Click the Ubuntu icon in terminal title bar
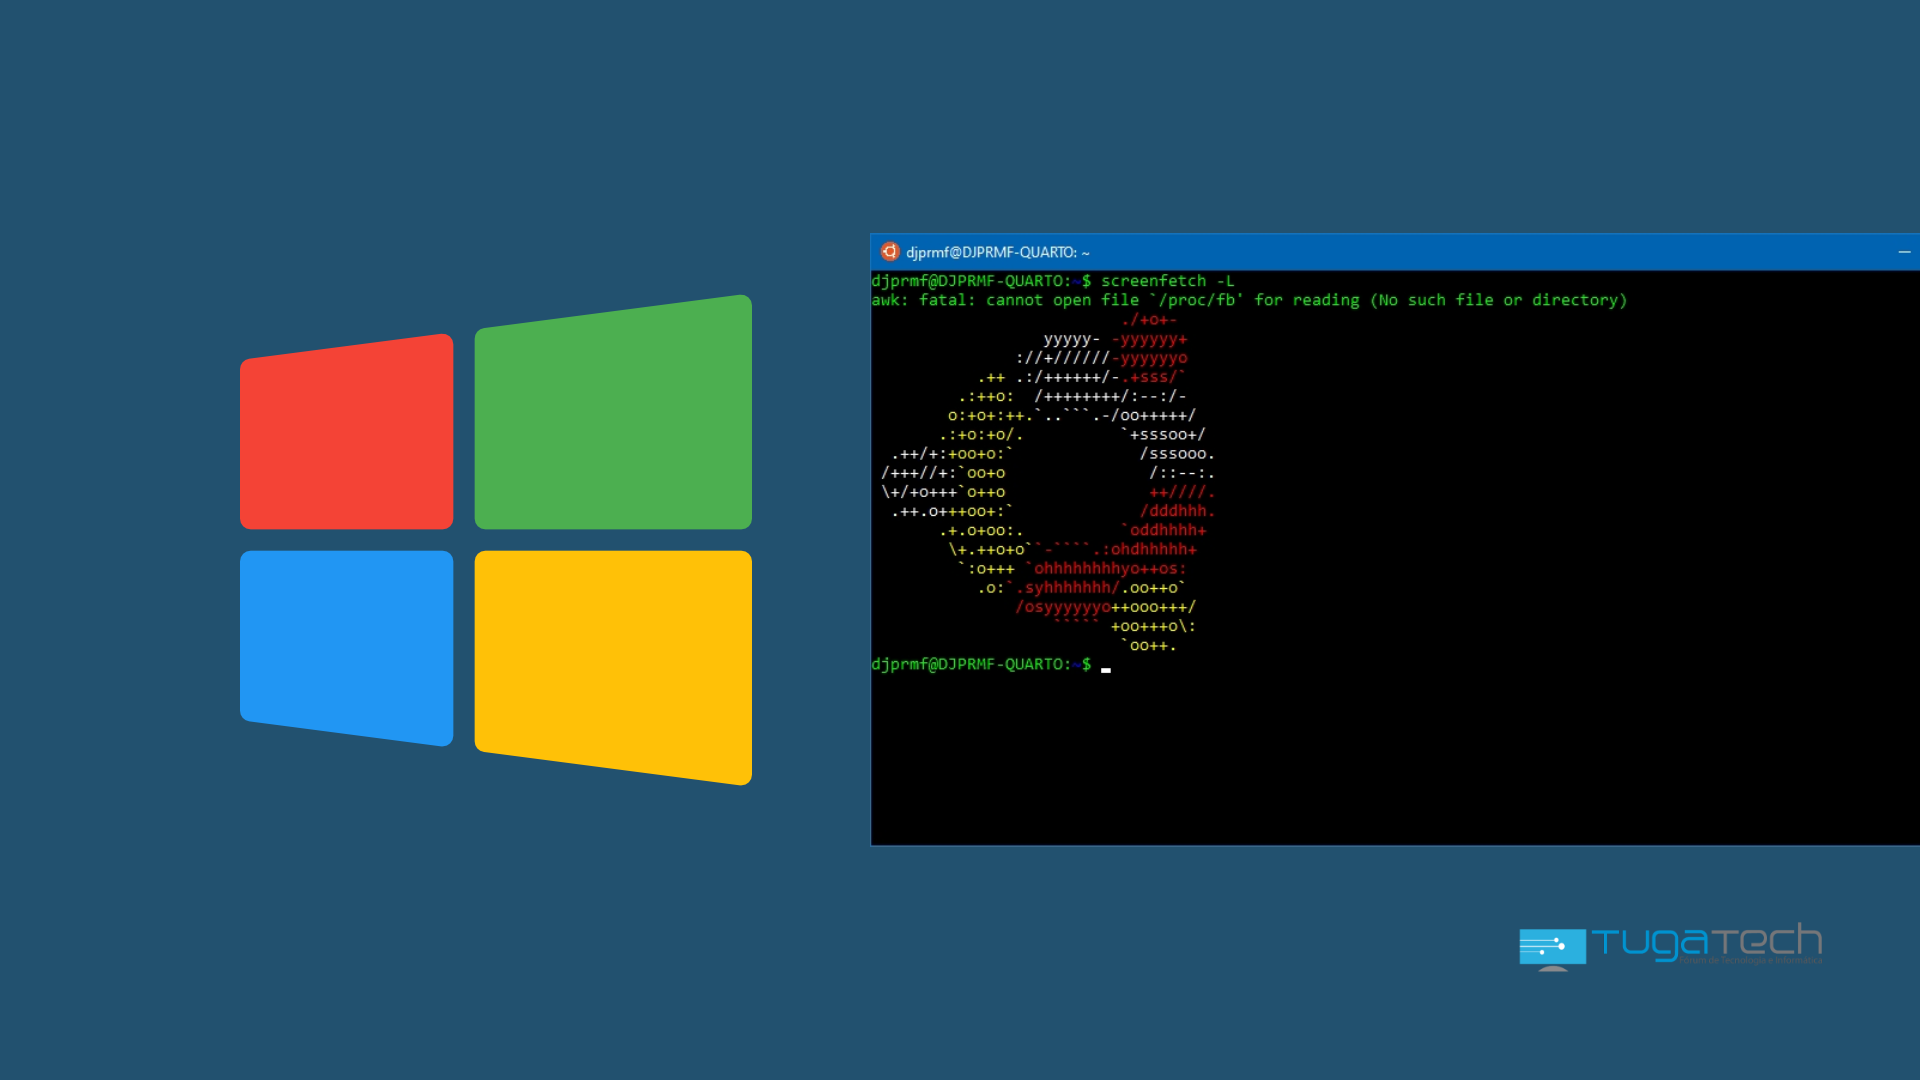 [x=889, y=252]
